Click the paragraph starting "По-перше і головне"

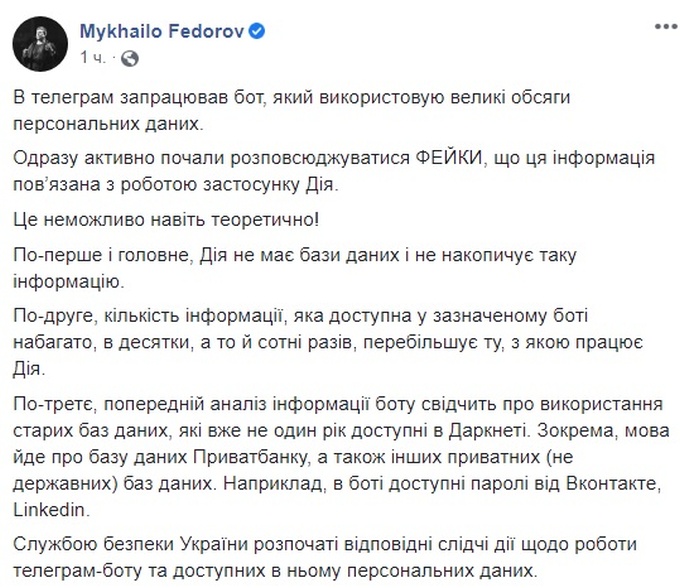pyautogui.click(x=330, y=269)
